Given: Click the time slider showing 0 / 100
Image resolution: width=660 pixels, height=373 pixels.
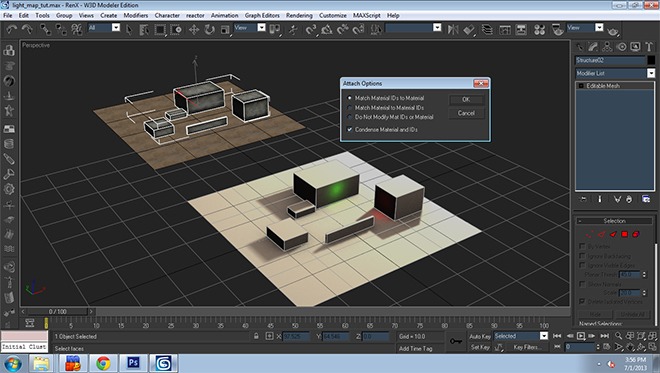Looking at the screenshot, I should click(57, 312).
